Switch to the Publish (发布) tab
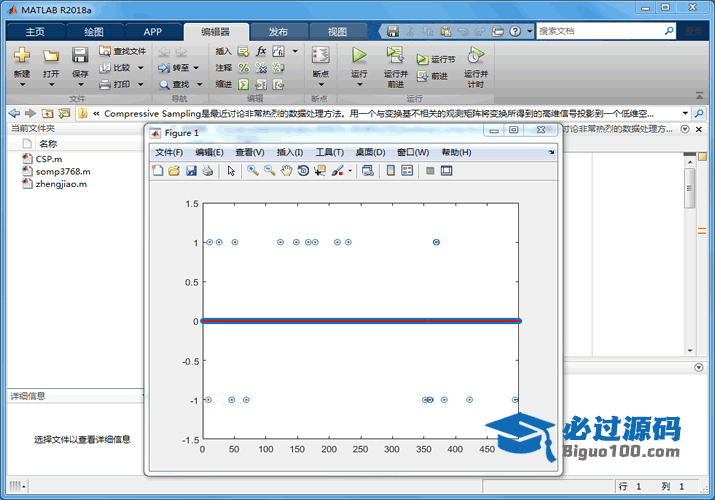This screenshot has height=500, width=715. click(x=278, y=31)
